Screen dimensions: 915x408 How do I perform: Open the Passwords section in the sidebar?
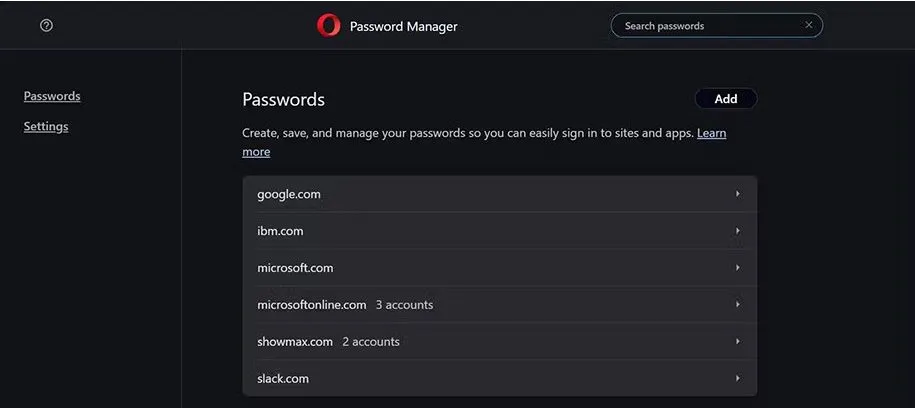coord(52,96)
